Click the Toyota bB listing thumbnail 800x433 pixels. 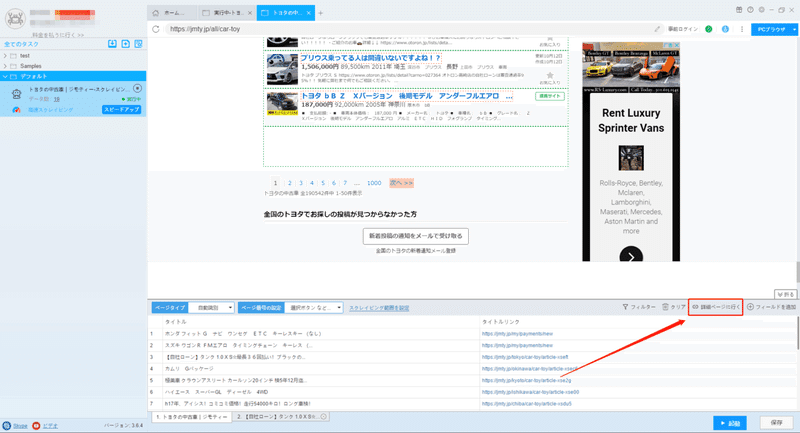(282, 104)
